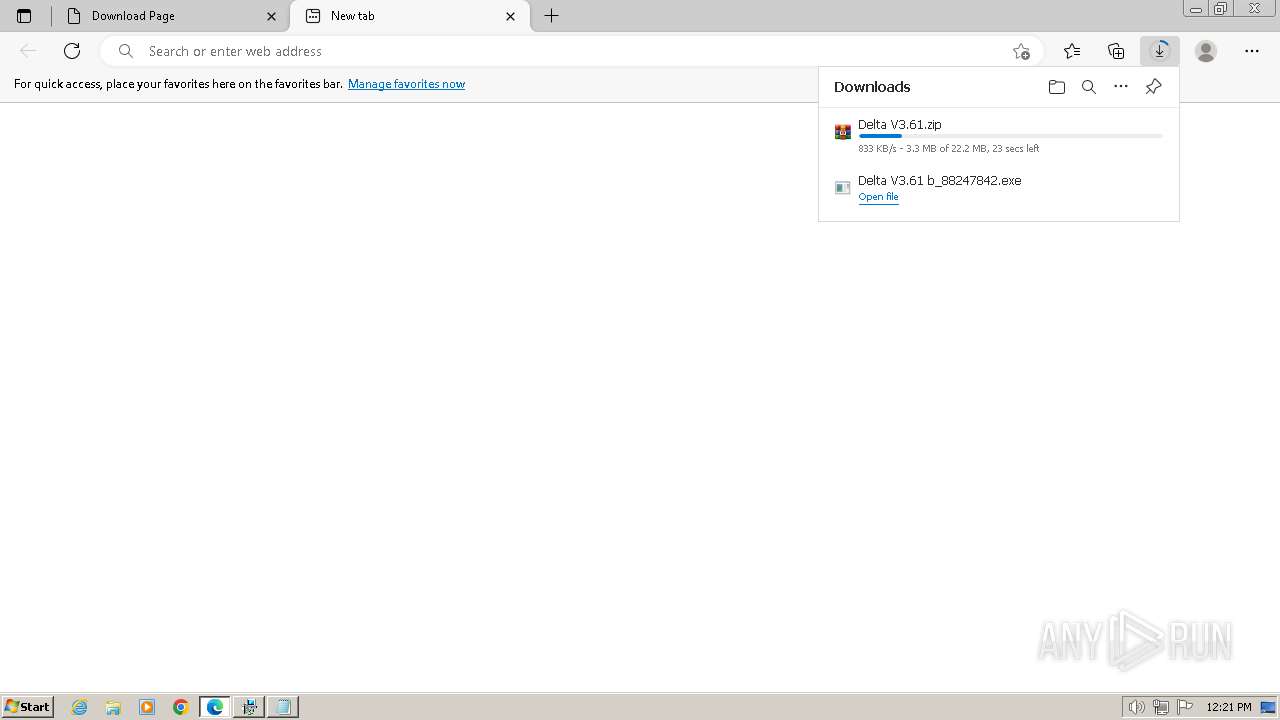Select the Delta V3.61.zip download entry
Image resolution: width=1280 pixels, height=720 pixels.
pyautogui.click(x=998, y=136)
